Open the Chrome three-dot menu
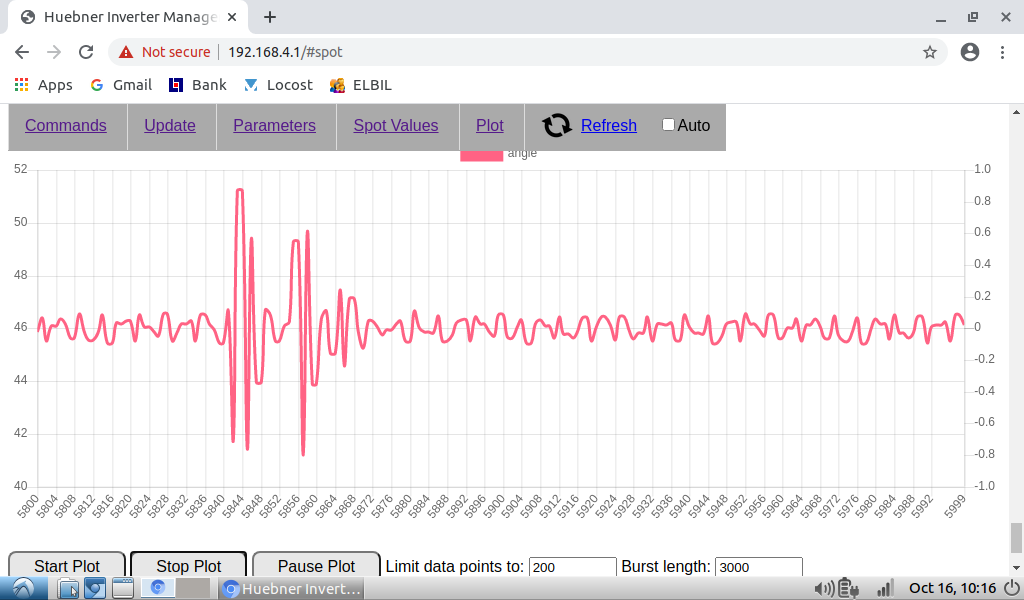Screen dimensions: 1024x600 [1003, 52]
